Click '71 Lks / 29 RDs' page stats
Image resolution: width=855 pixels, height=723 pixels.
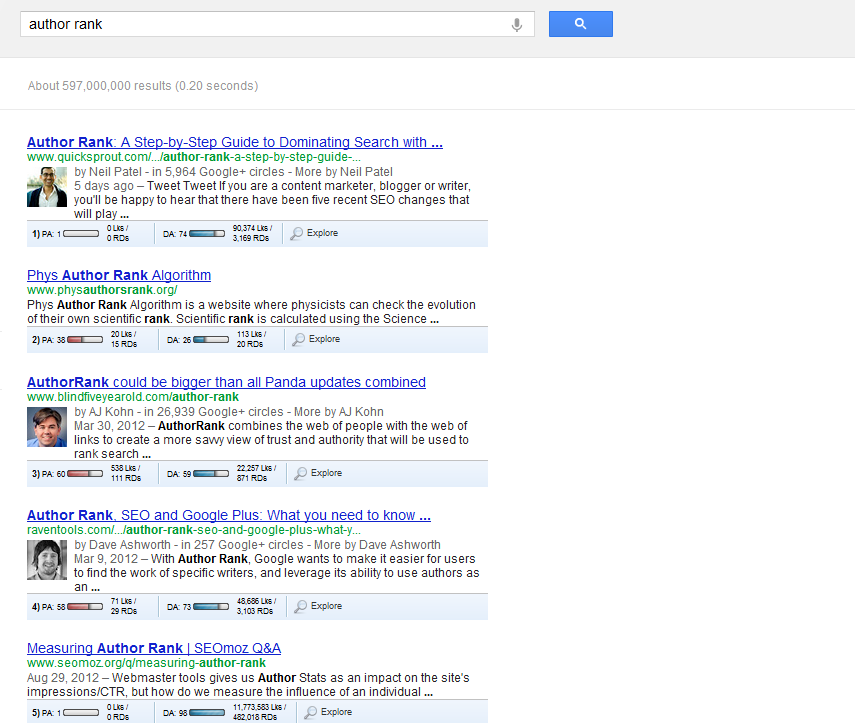(124, 606)
